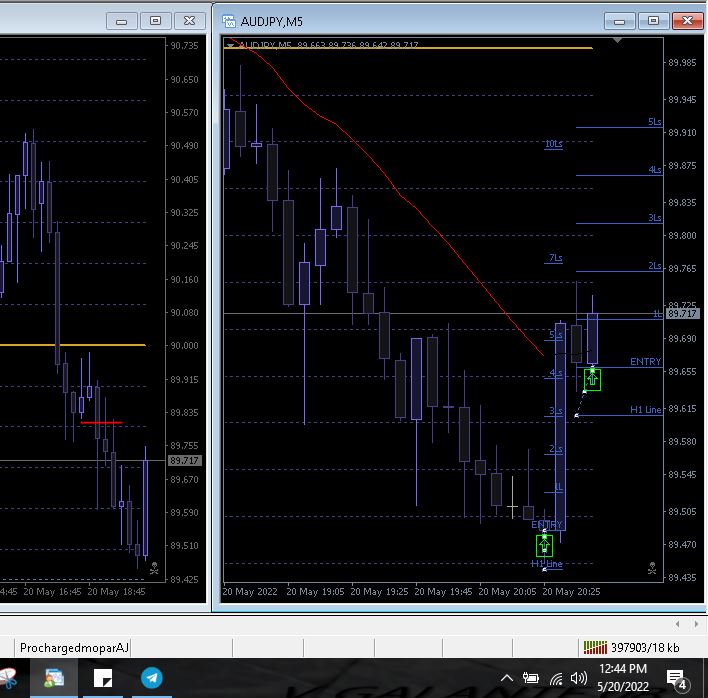Select the H1 Line label on right side
The width and height of the screenshot is (708, 698).
[x=645, y=409]
